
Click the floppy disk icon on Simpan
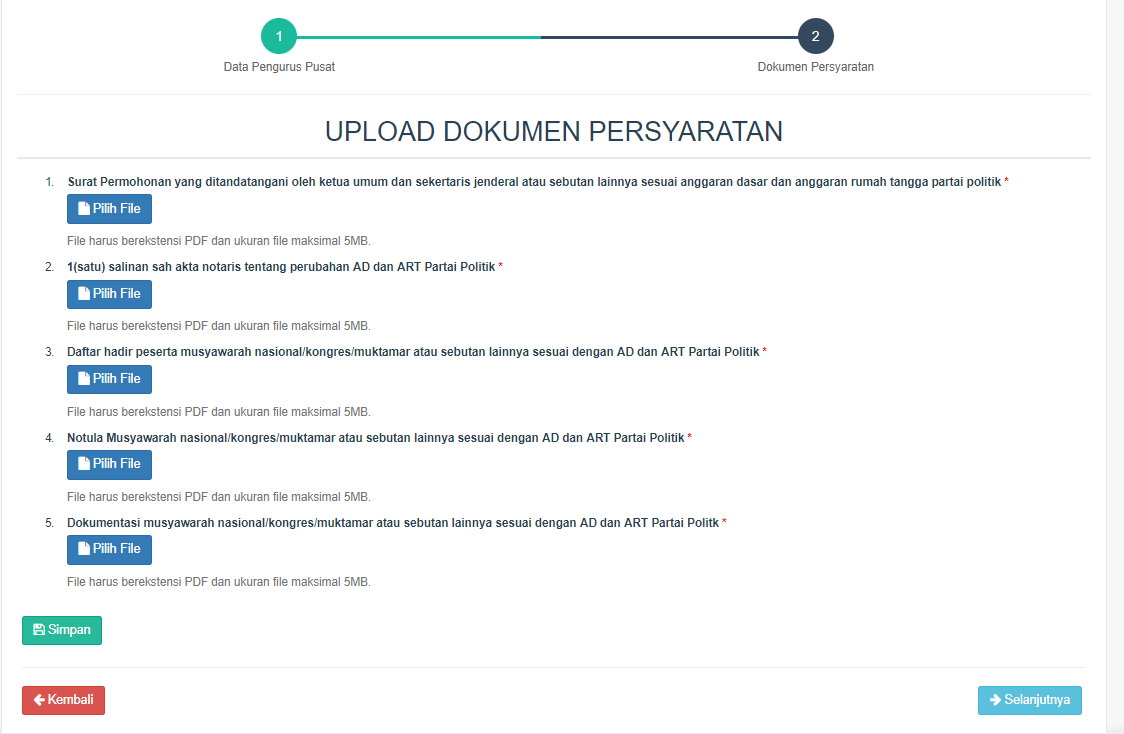(39, 630)
